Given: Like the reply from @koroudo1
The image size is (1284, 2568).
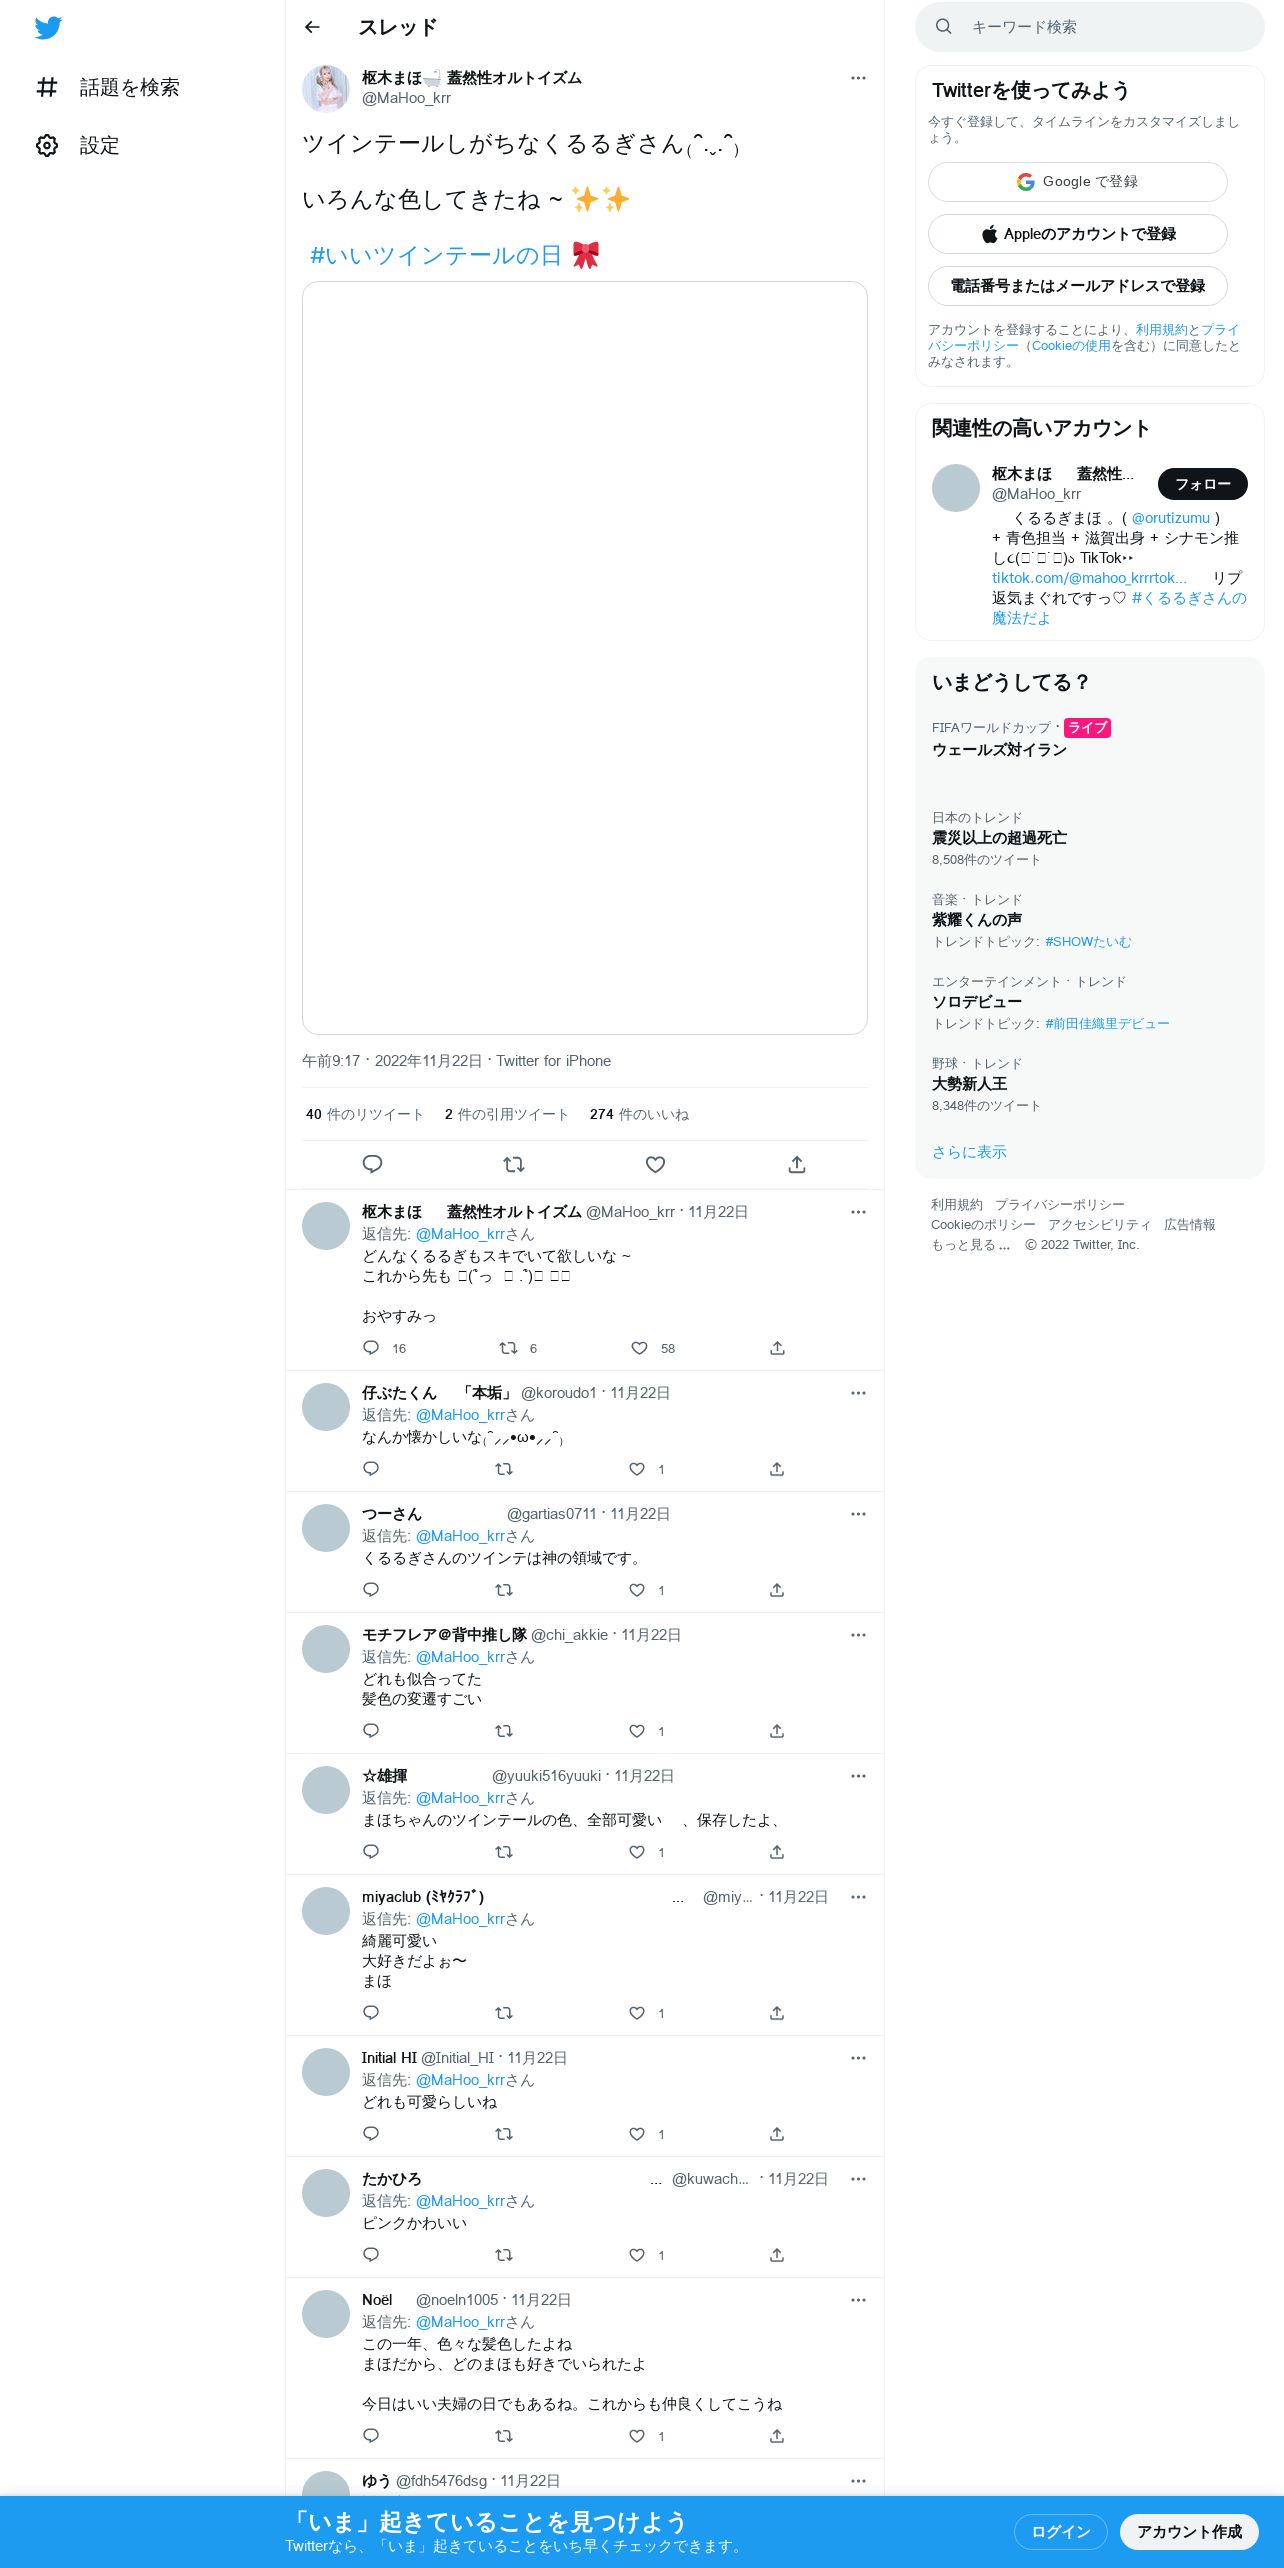Looking at the screenshot, I should coord(637,1469).
